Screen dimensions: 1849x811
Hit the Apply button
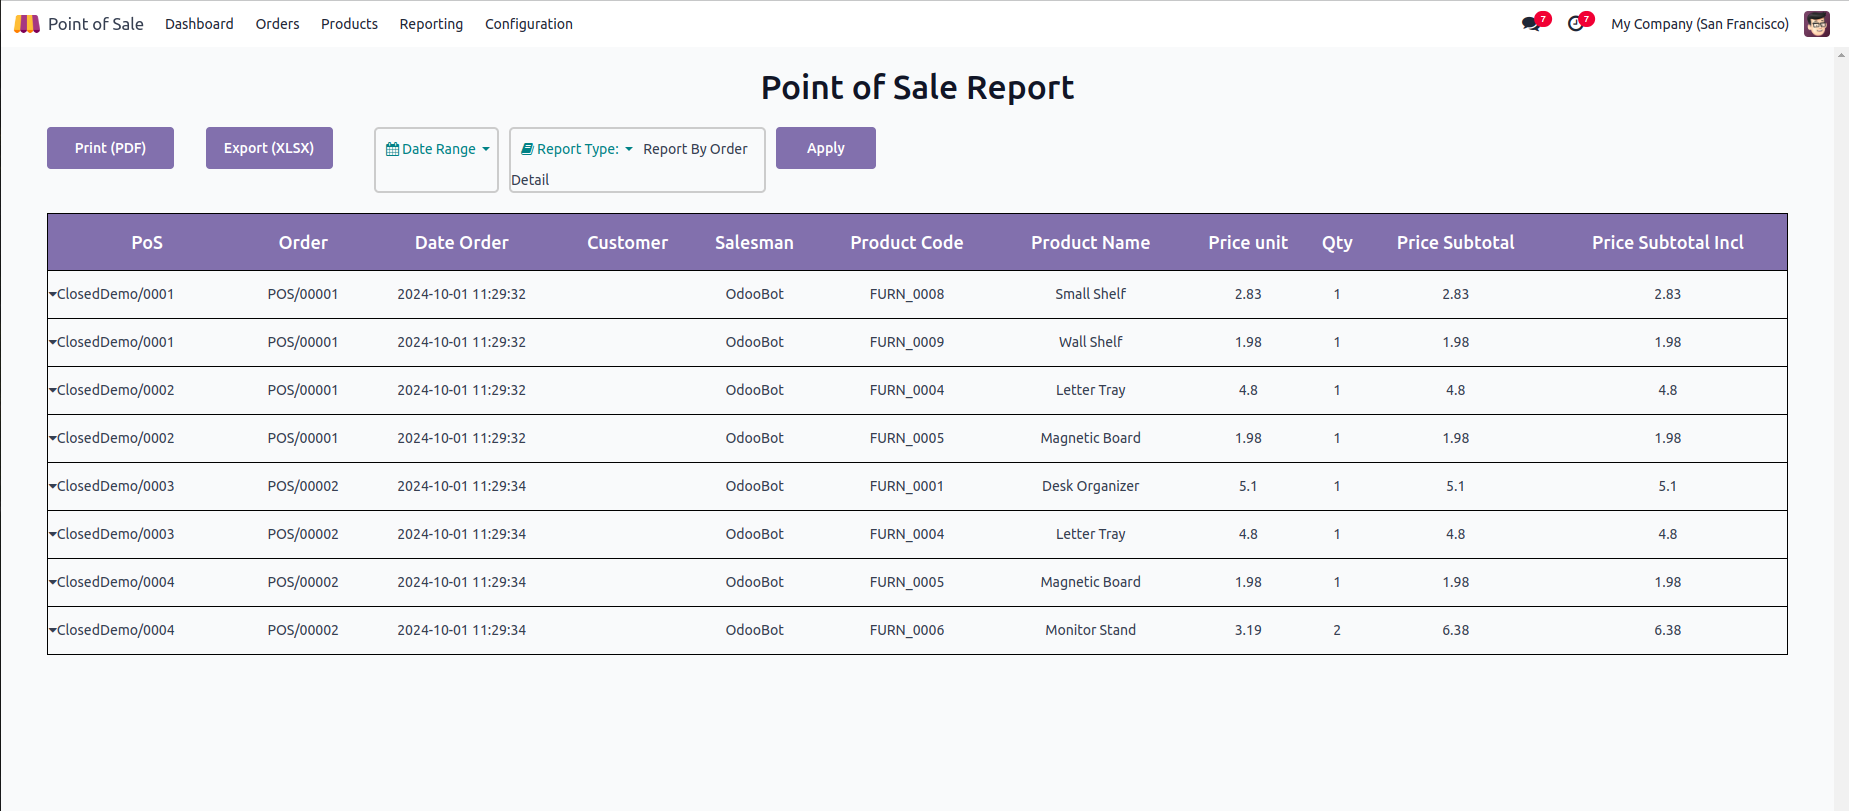coord(825,148)
